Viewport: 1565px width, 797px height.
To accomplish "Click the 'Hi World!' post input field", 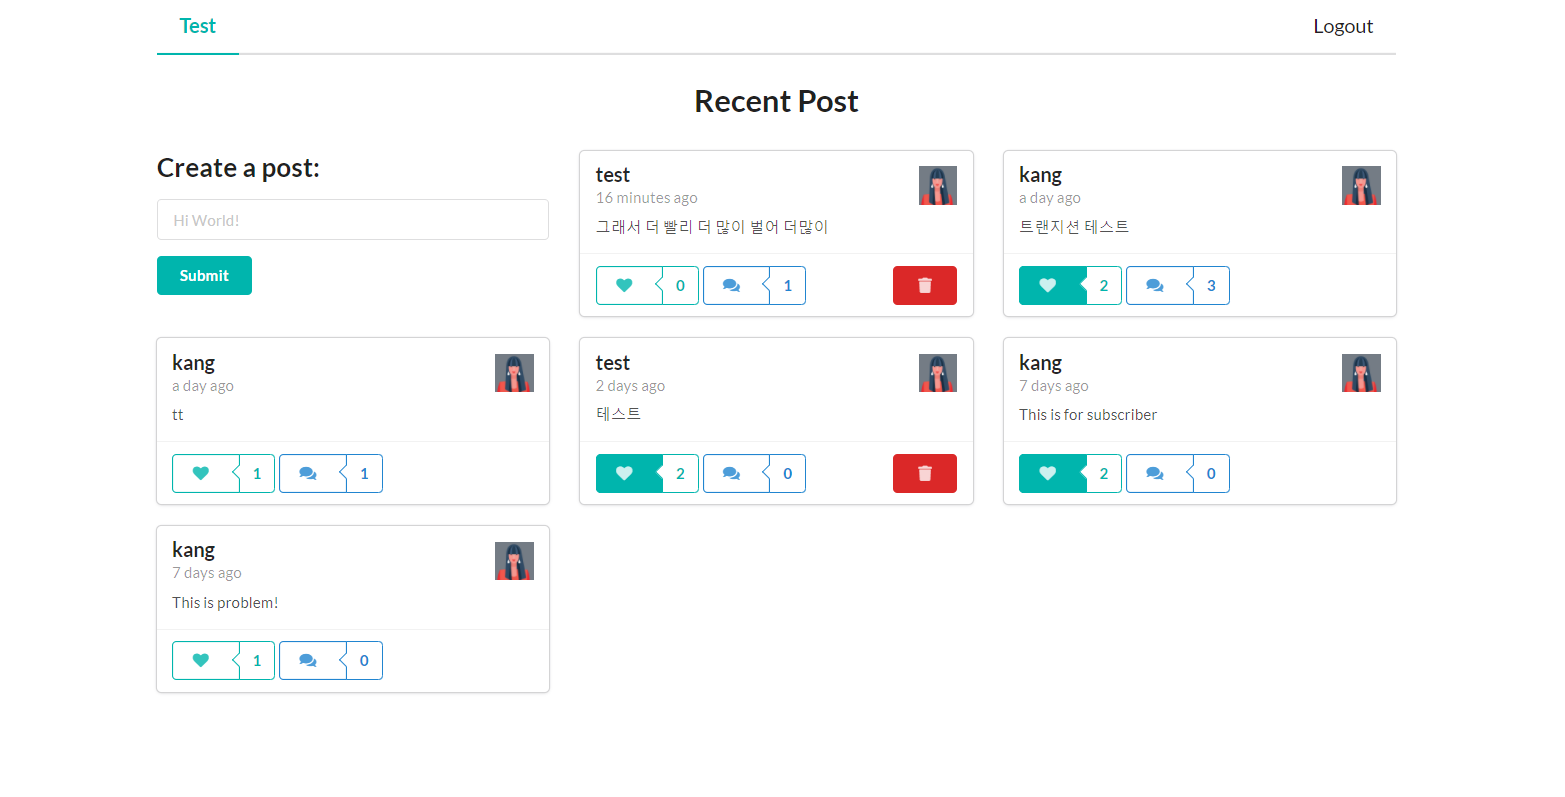I will 352,219.
